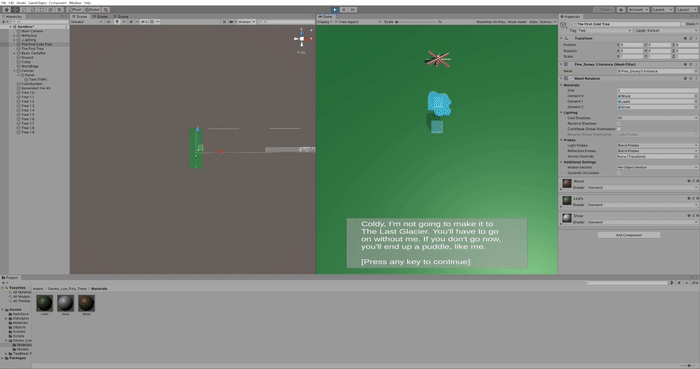The width and height of the screenshot is (700, 369).
Task: Enable Contribute Global Illumination checkbox
Action: tap(619, 129)
